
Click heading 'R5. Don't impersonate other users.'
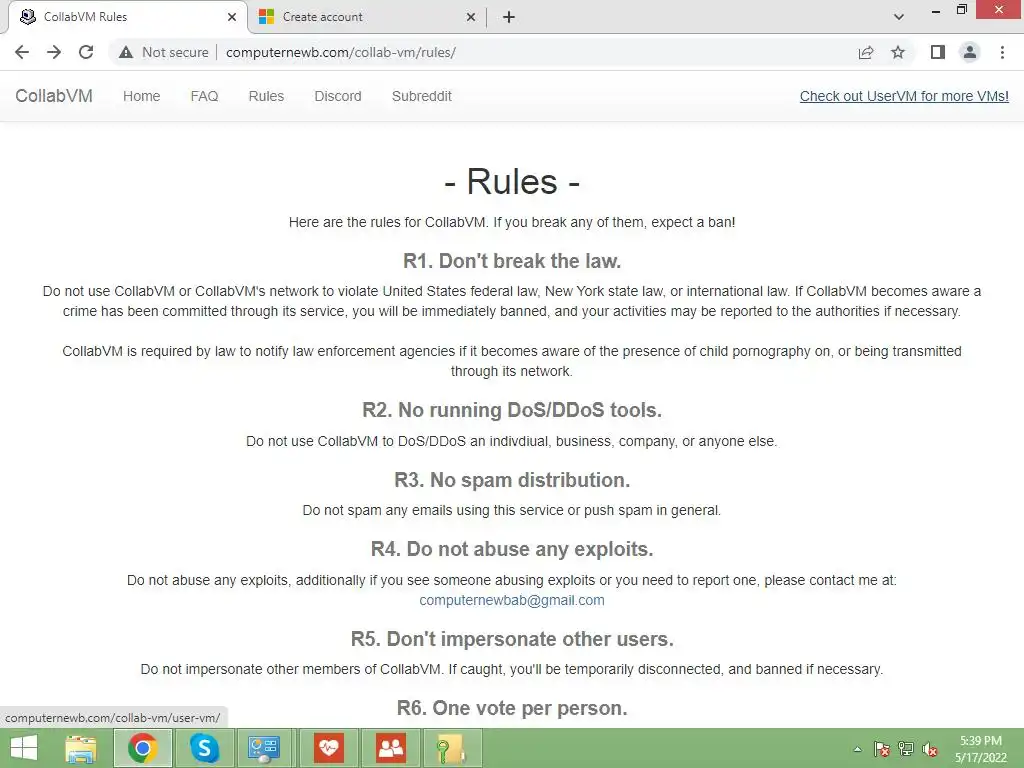pyautogui.click(x=512, y=639)
